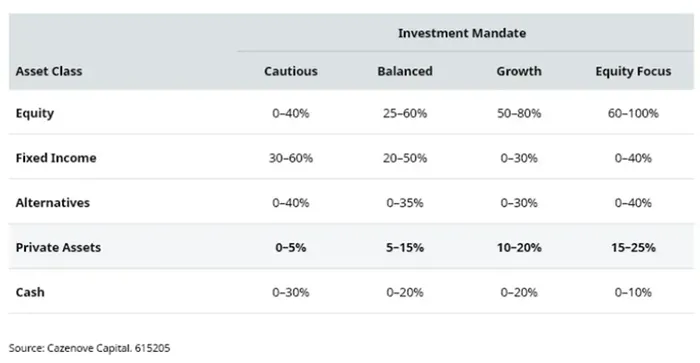Viewport: 700px width, 363px height.
Task: Select the 0–35% Alternatives cell
Action: point(405,203)
